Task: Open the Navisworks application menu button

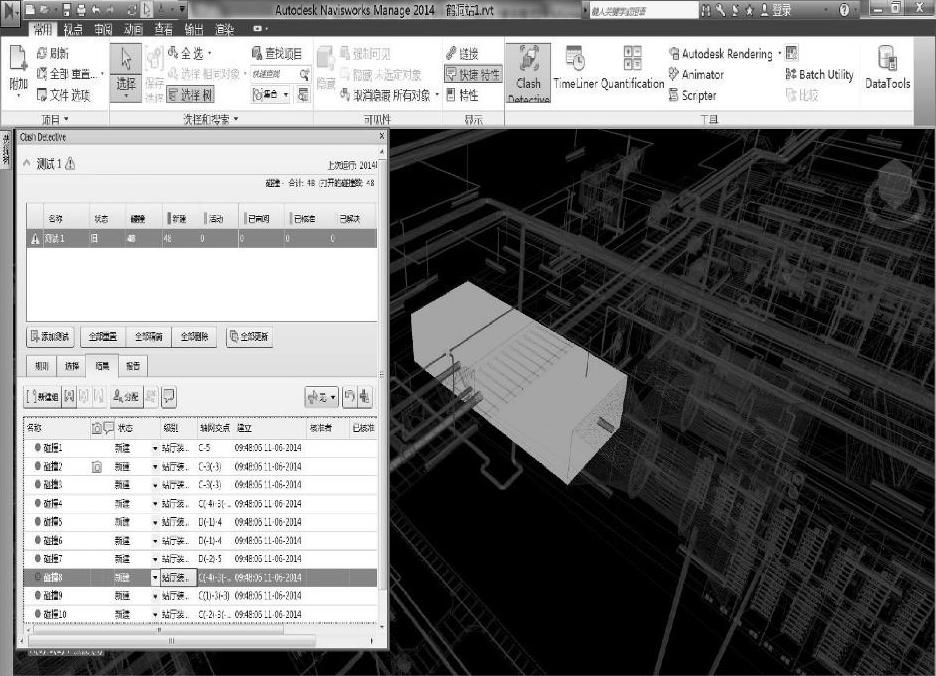Action: [x=10, y=12]
